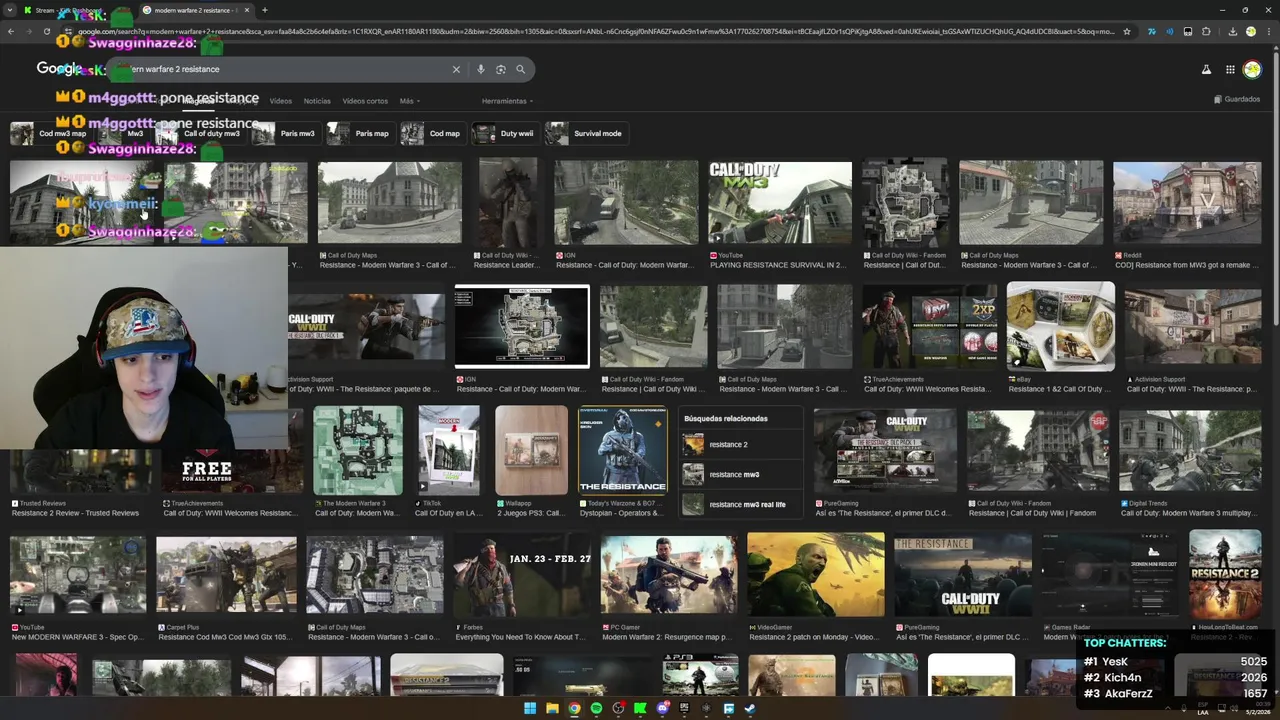Open the Search Labs flask icon
This screenshot has width=1280, height=720.
click(x=1206, y=69)
